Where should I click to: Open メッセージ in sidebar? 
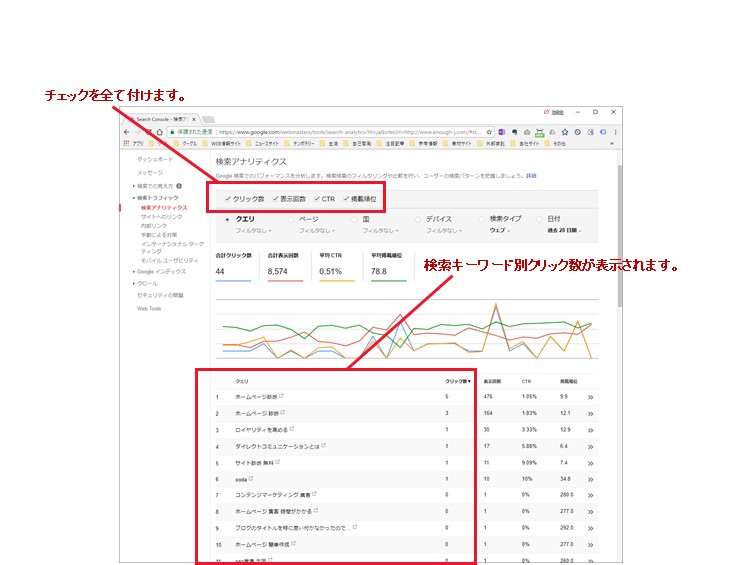pos(150,172)
